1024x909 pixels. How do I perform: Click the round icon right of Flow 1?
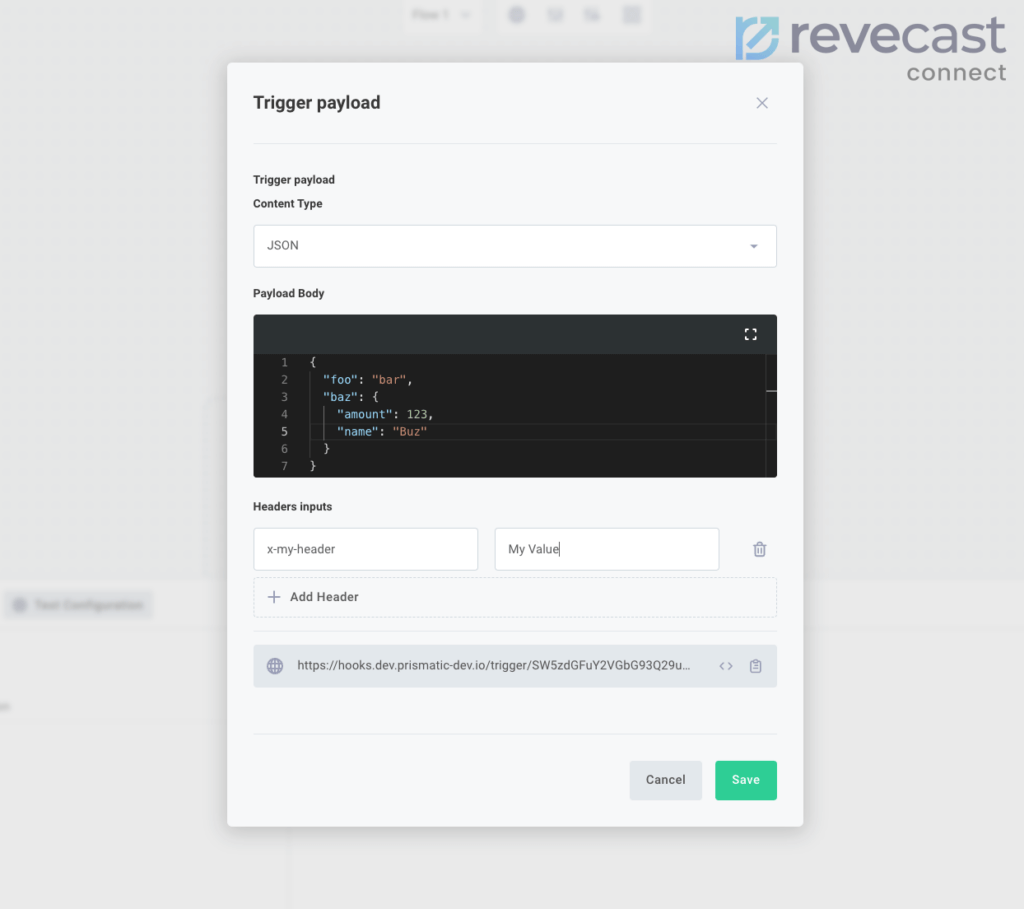click(x=516, y=15)
